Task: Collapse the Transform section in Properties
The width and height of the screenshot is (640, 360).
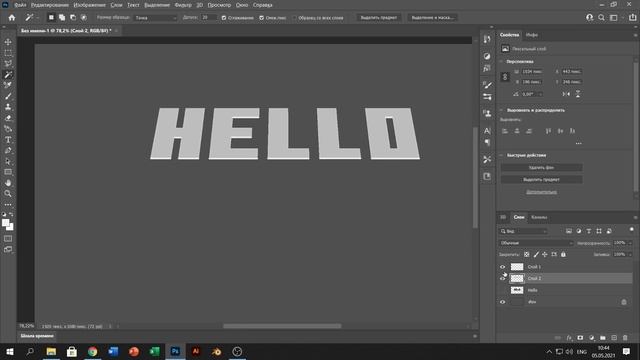Action: click(501, 61)
